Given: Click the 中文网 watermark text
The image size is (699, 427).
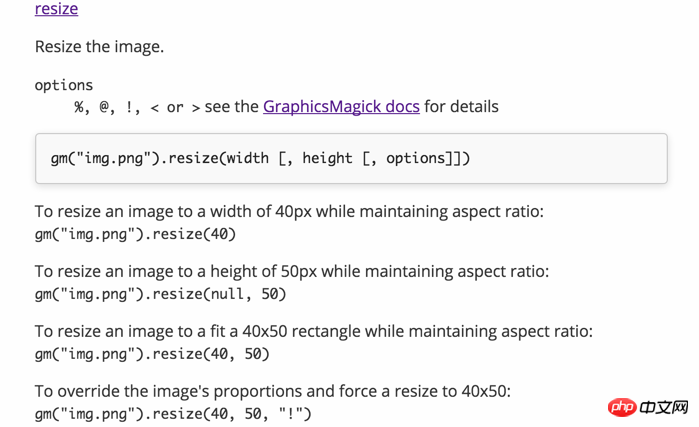Looking at the screenshot, I should click(663, 408).
